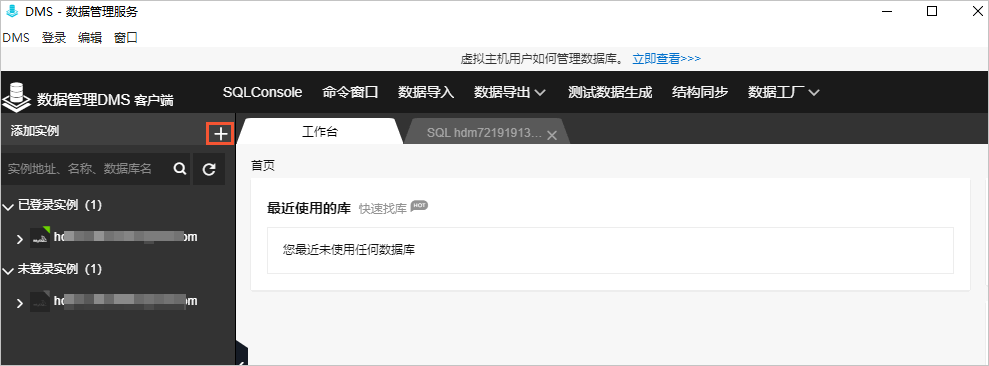The height and width of the screenshot is (366, 989).
Task: Click the DMS app icon in title bar
Action: (11, 11)
